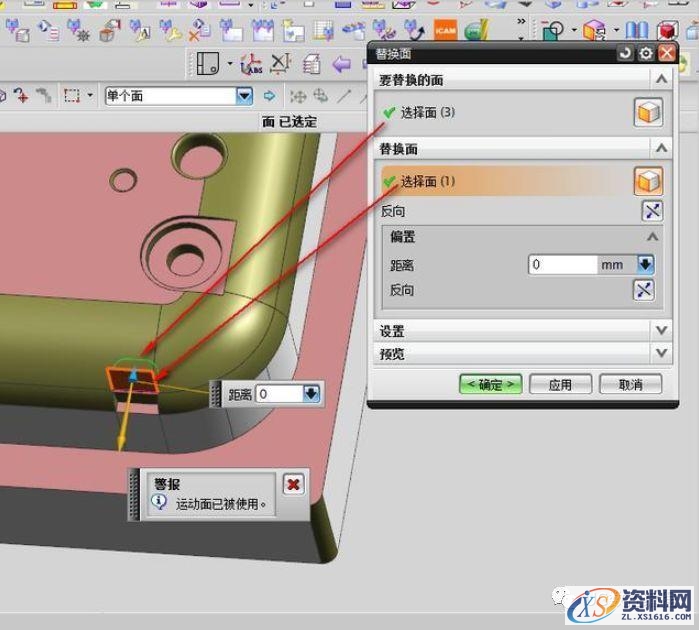Click face selector icon under 要替换的面
This screenshot has width=699, height=630.
(648, 113)
